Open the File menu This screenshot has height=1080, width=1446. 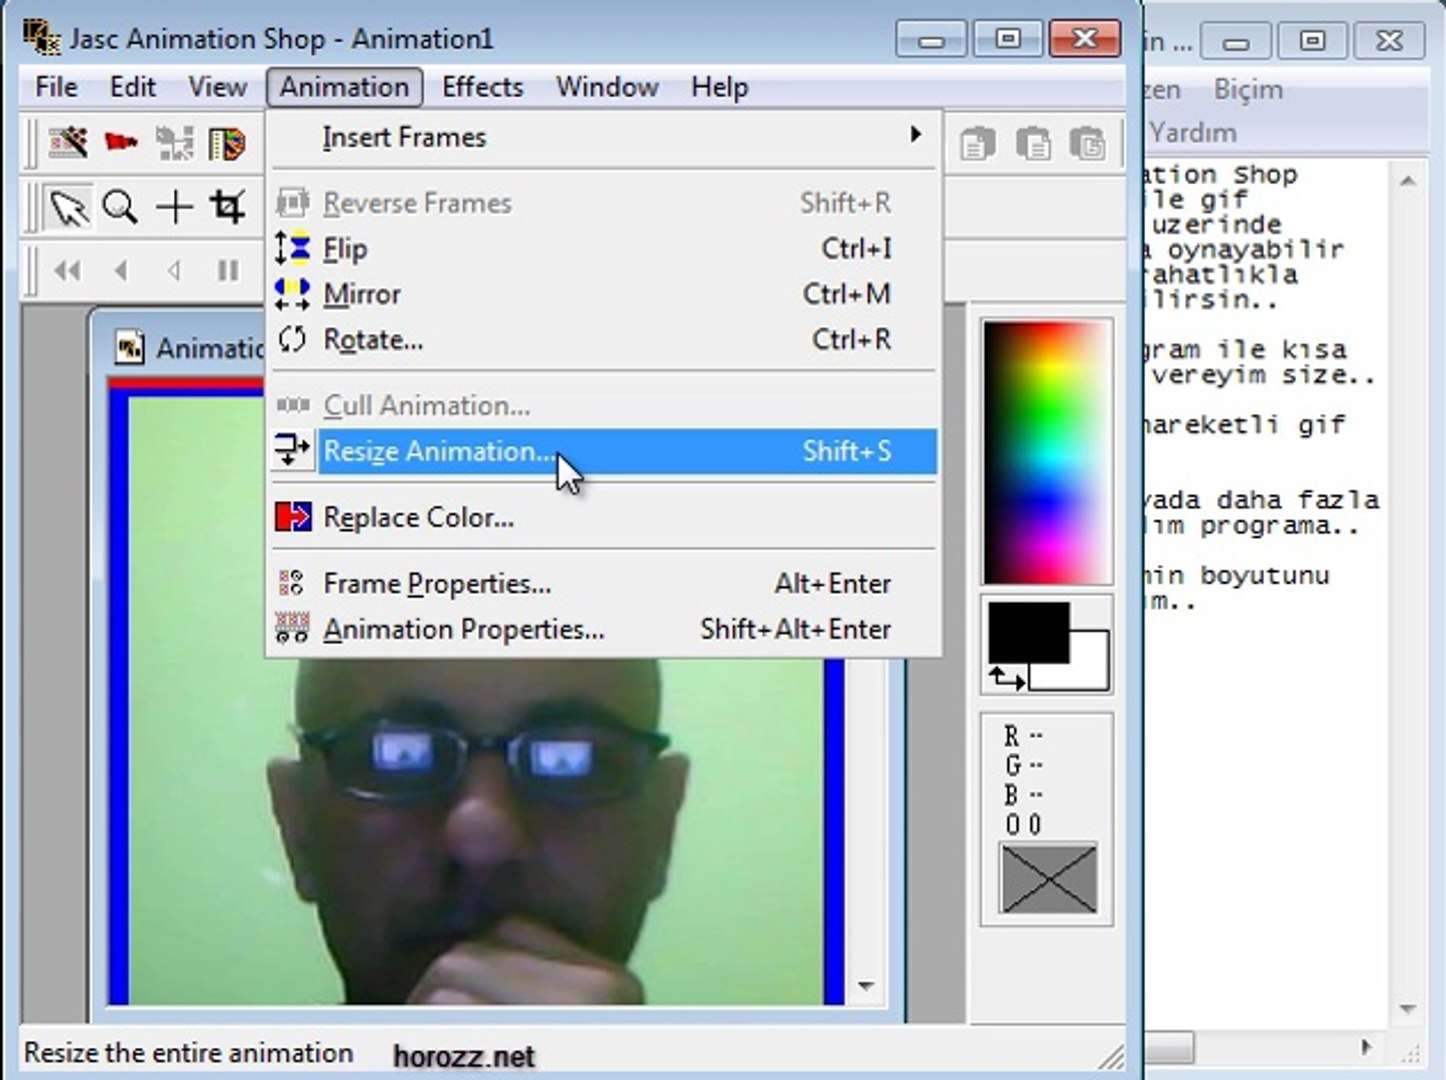click(56, 87)
